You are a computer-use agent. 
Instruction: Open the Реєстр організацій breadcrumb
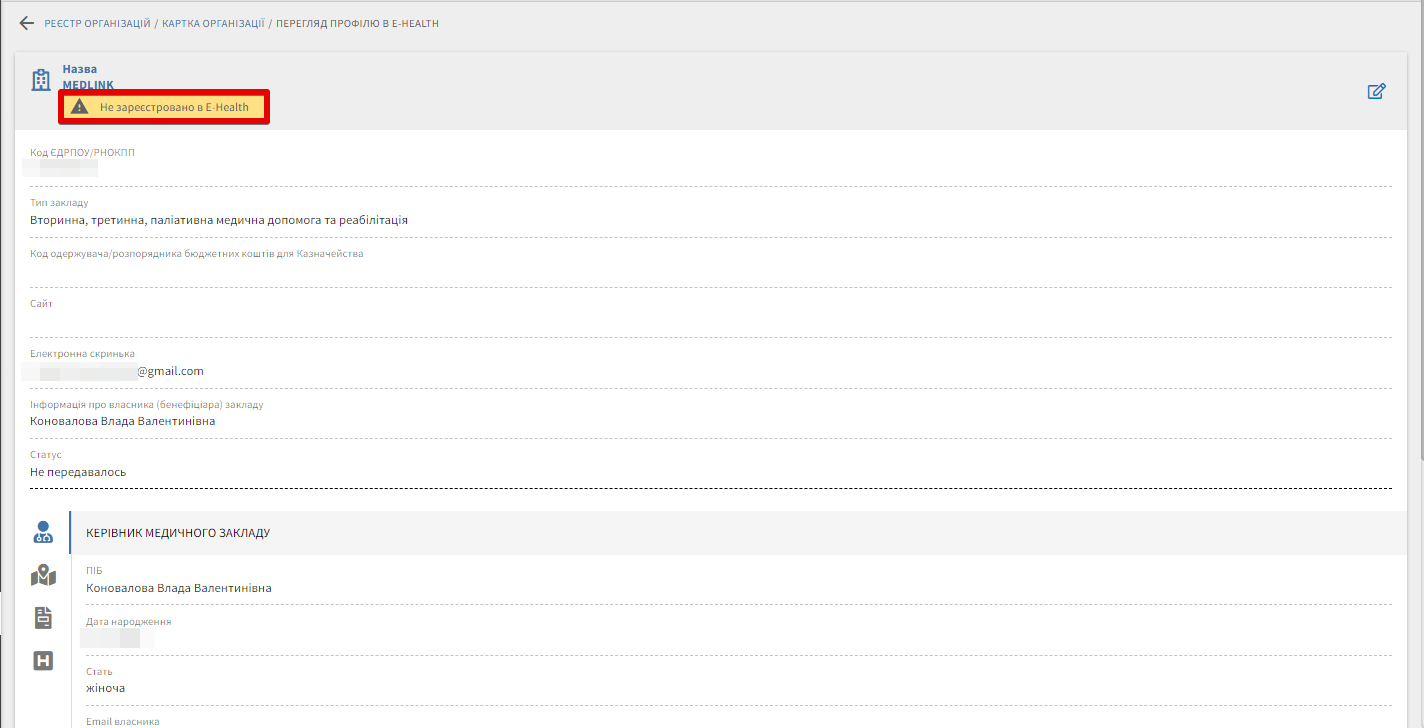(97, 23)
